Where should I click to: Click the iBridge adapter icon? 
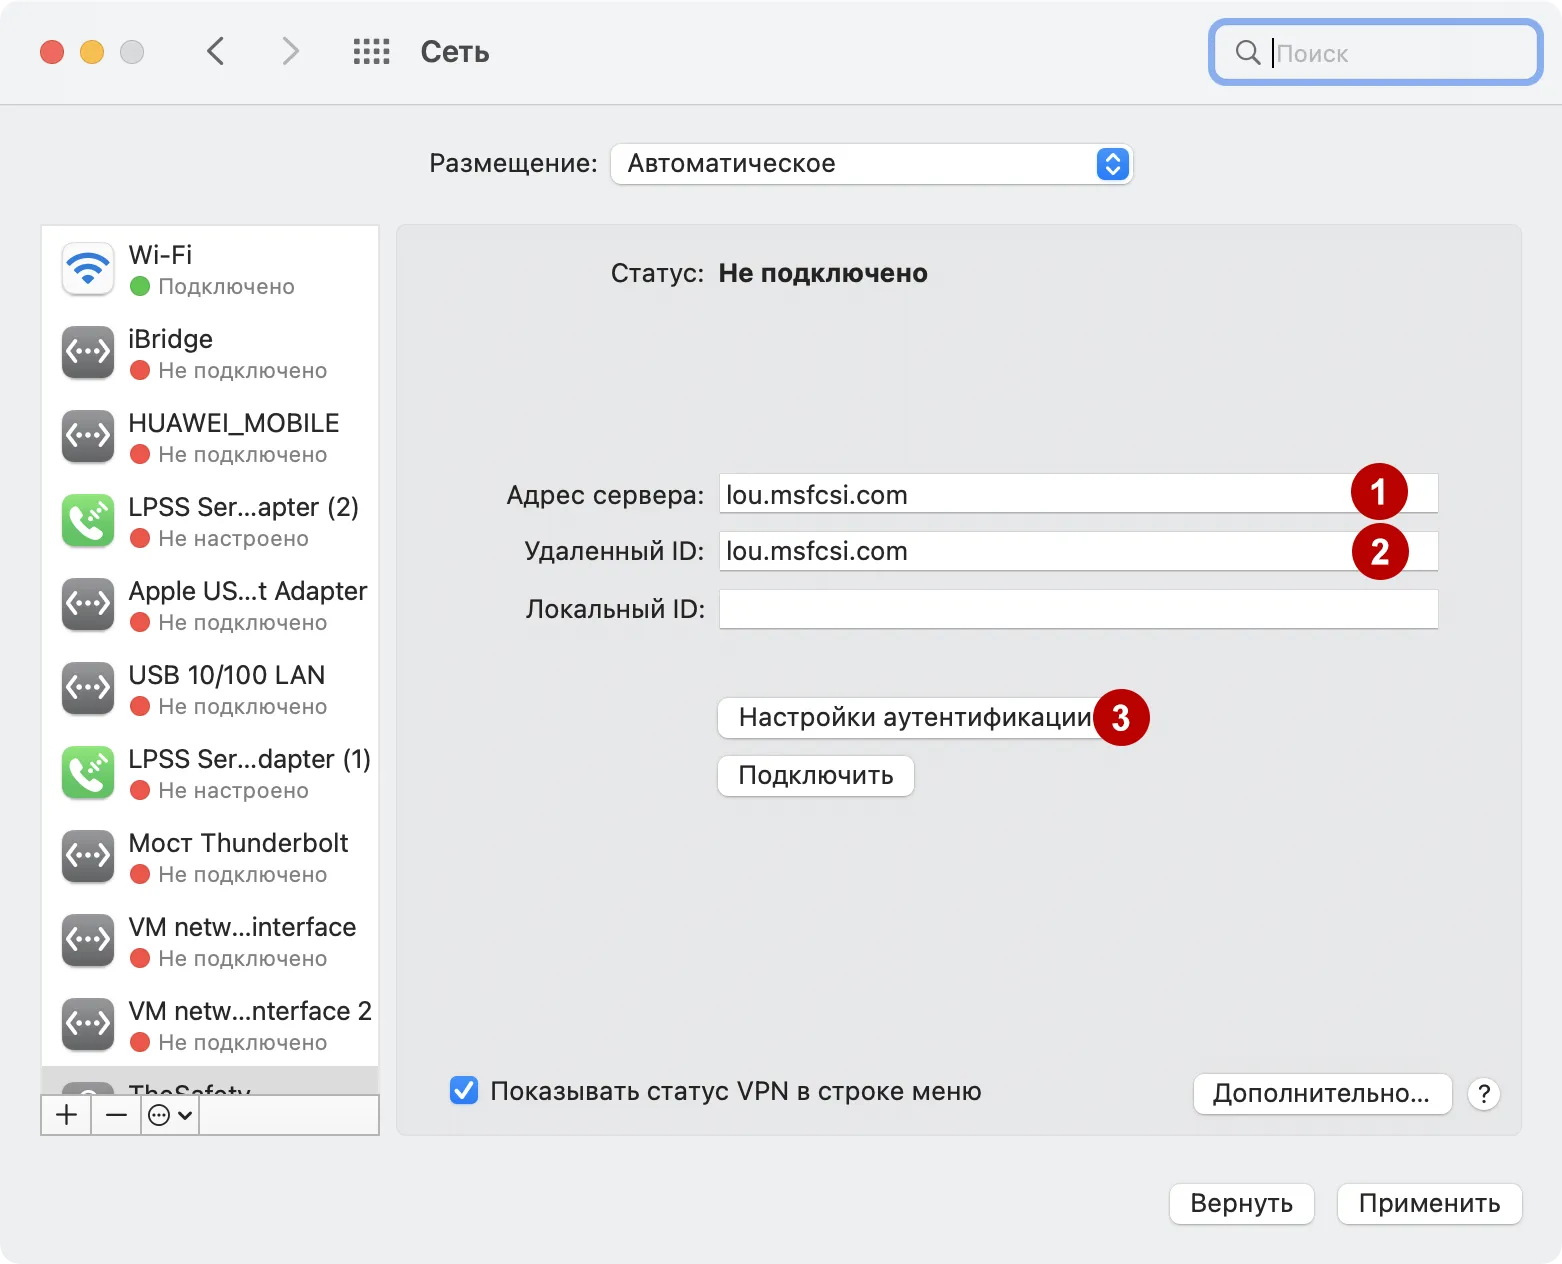pos(87,352)
